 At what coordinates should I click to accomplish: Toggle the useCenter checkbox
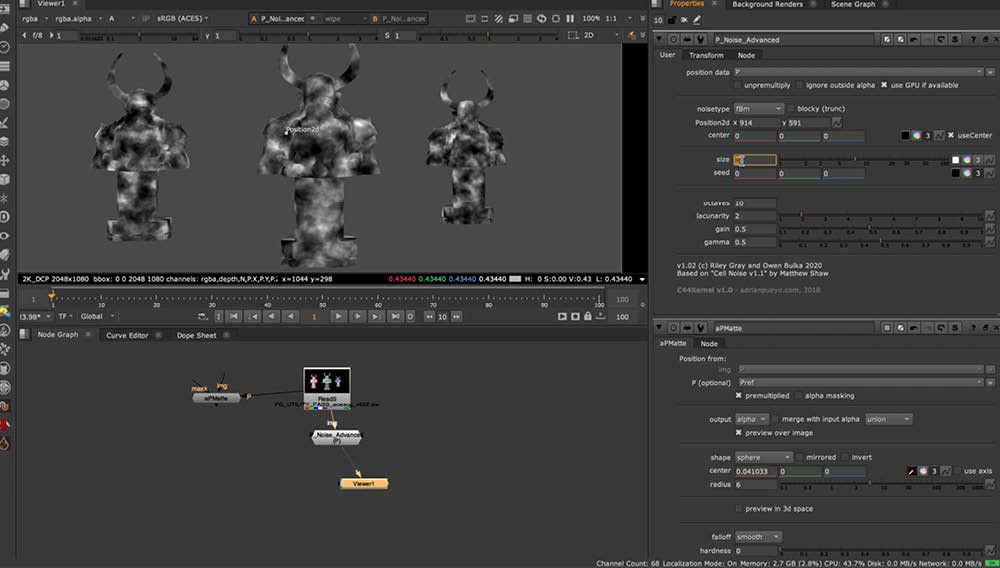[951, 136]
